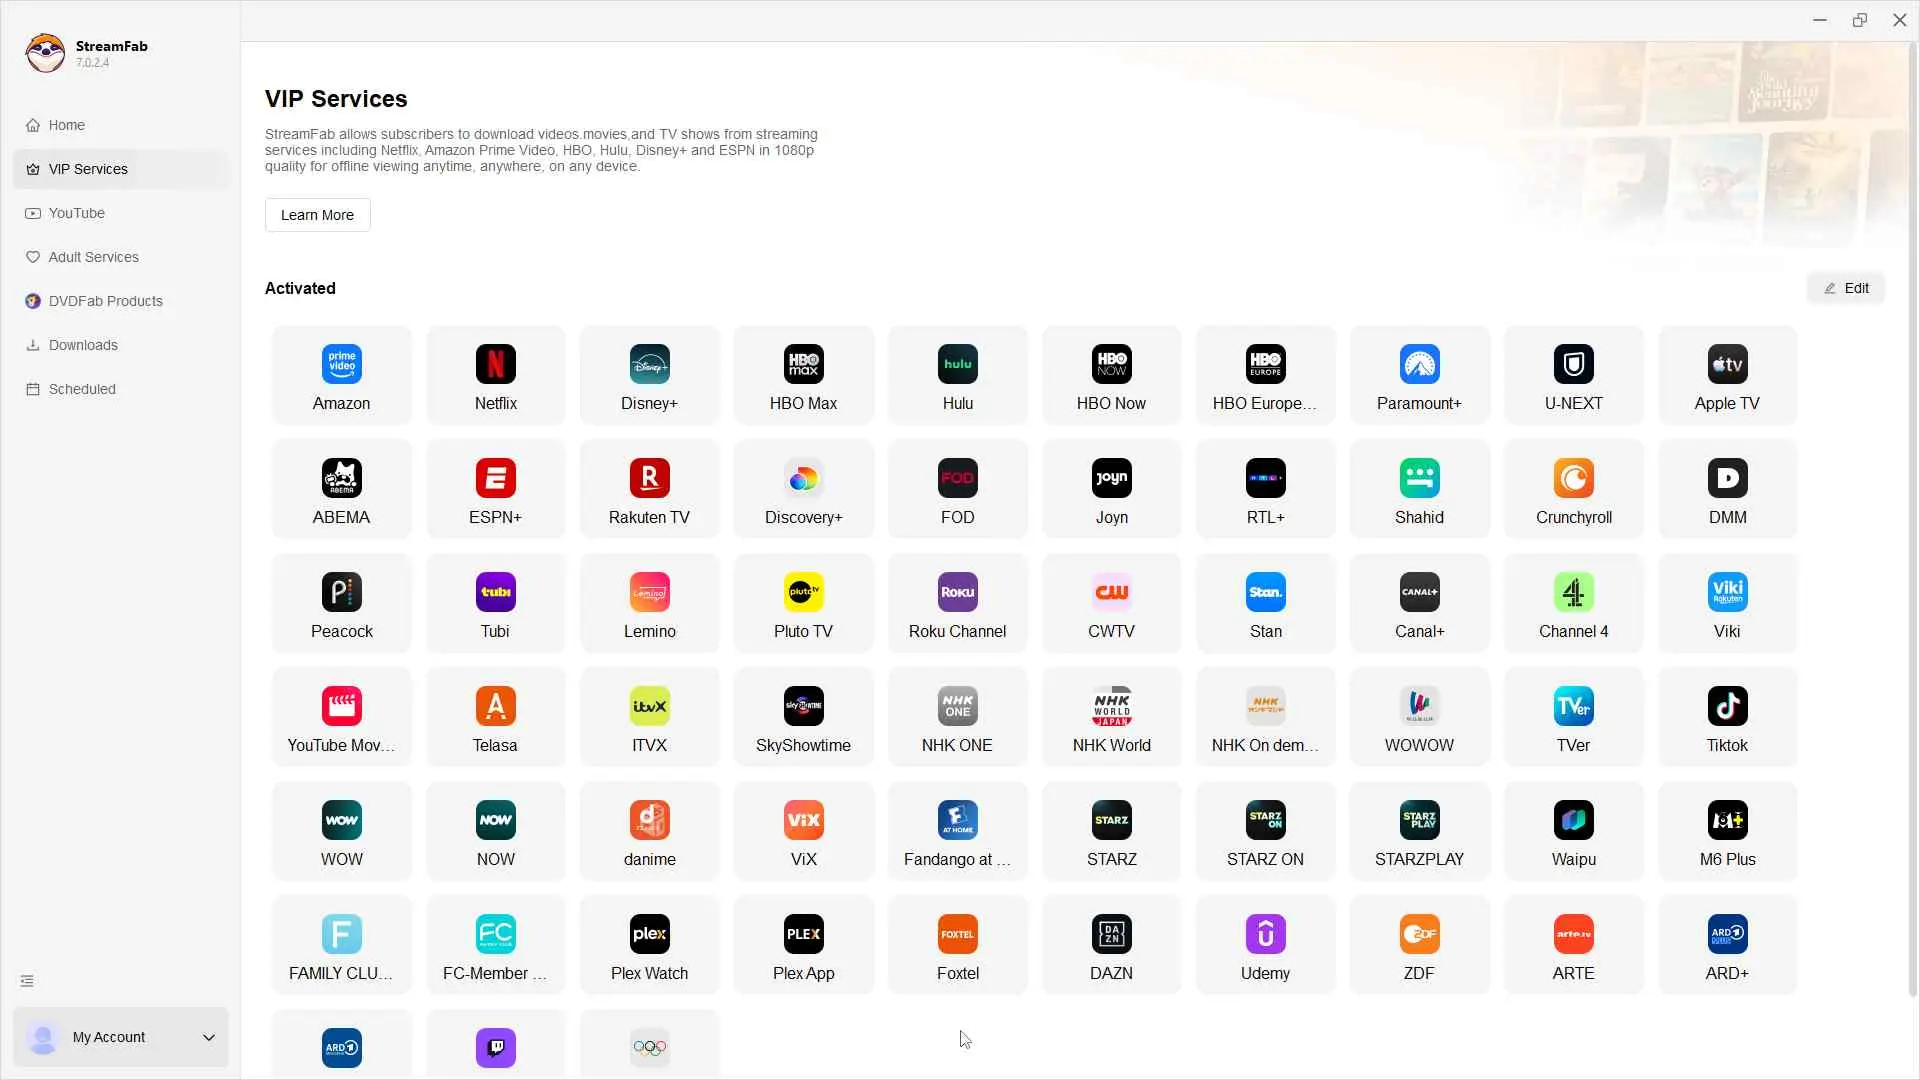Open the Apple TV service

pos(1727,376)
